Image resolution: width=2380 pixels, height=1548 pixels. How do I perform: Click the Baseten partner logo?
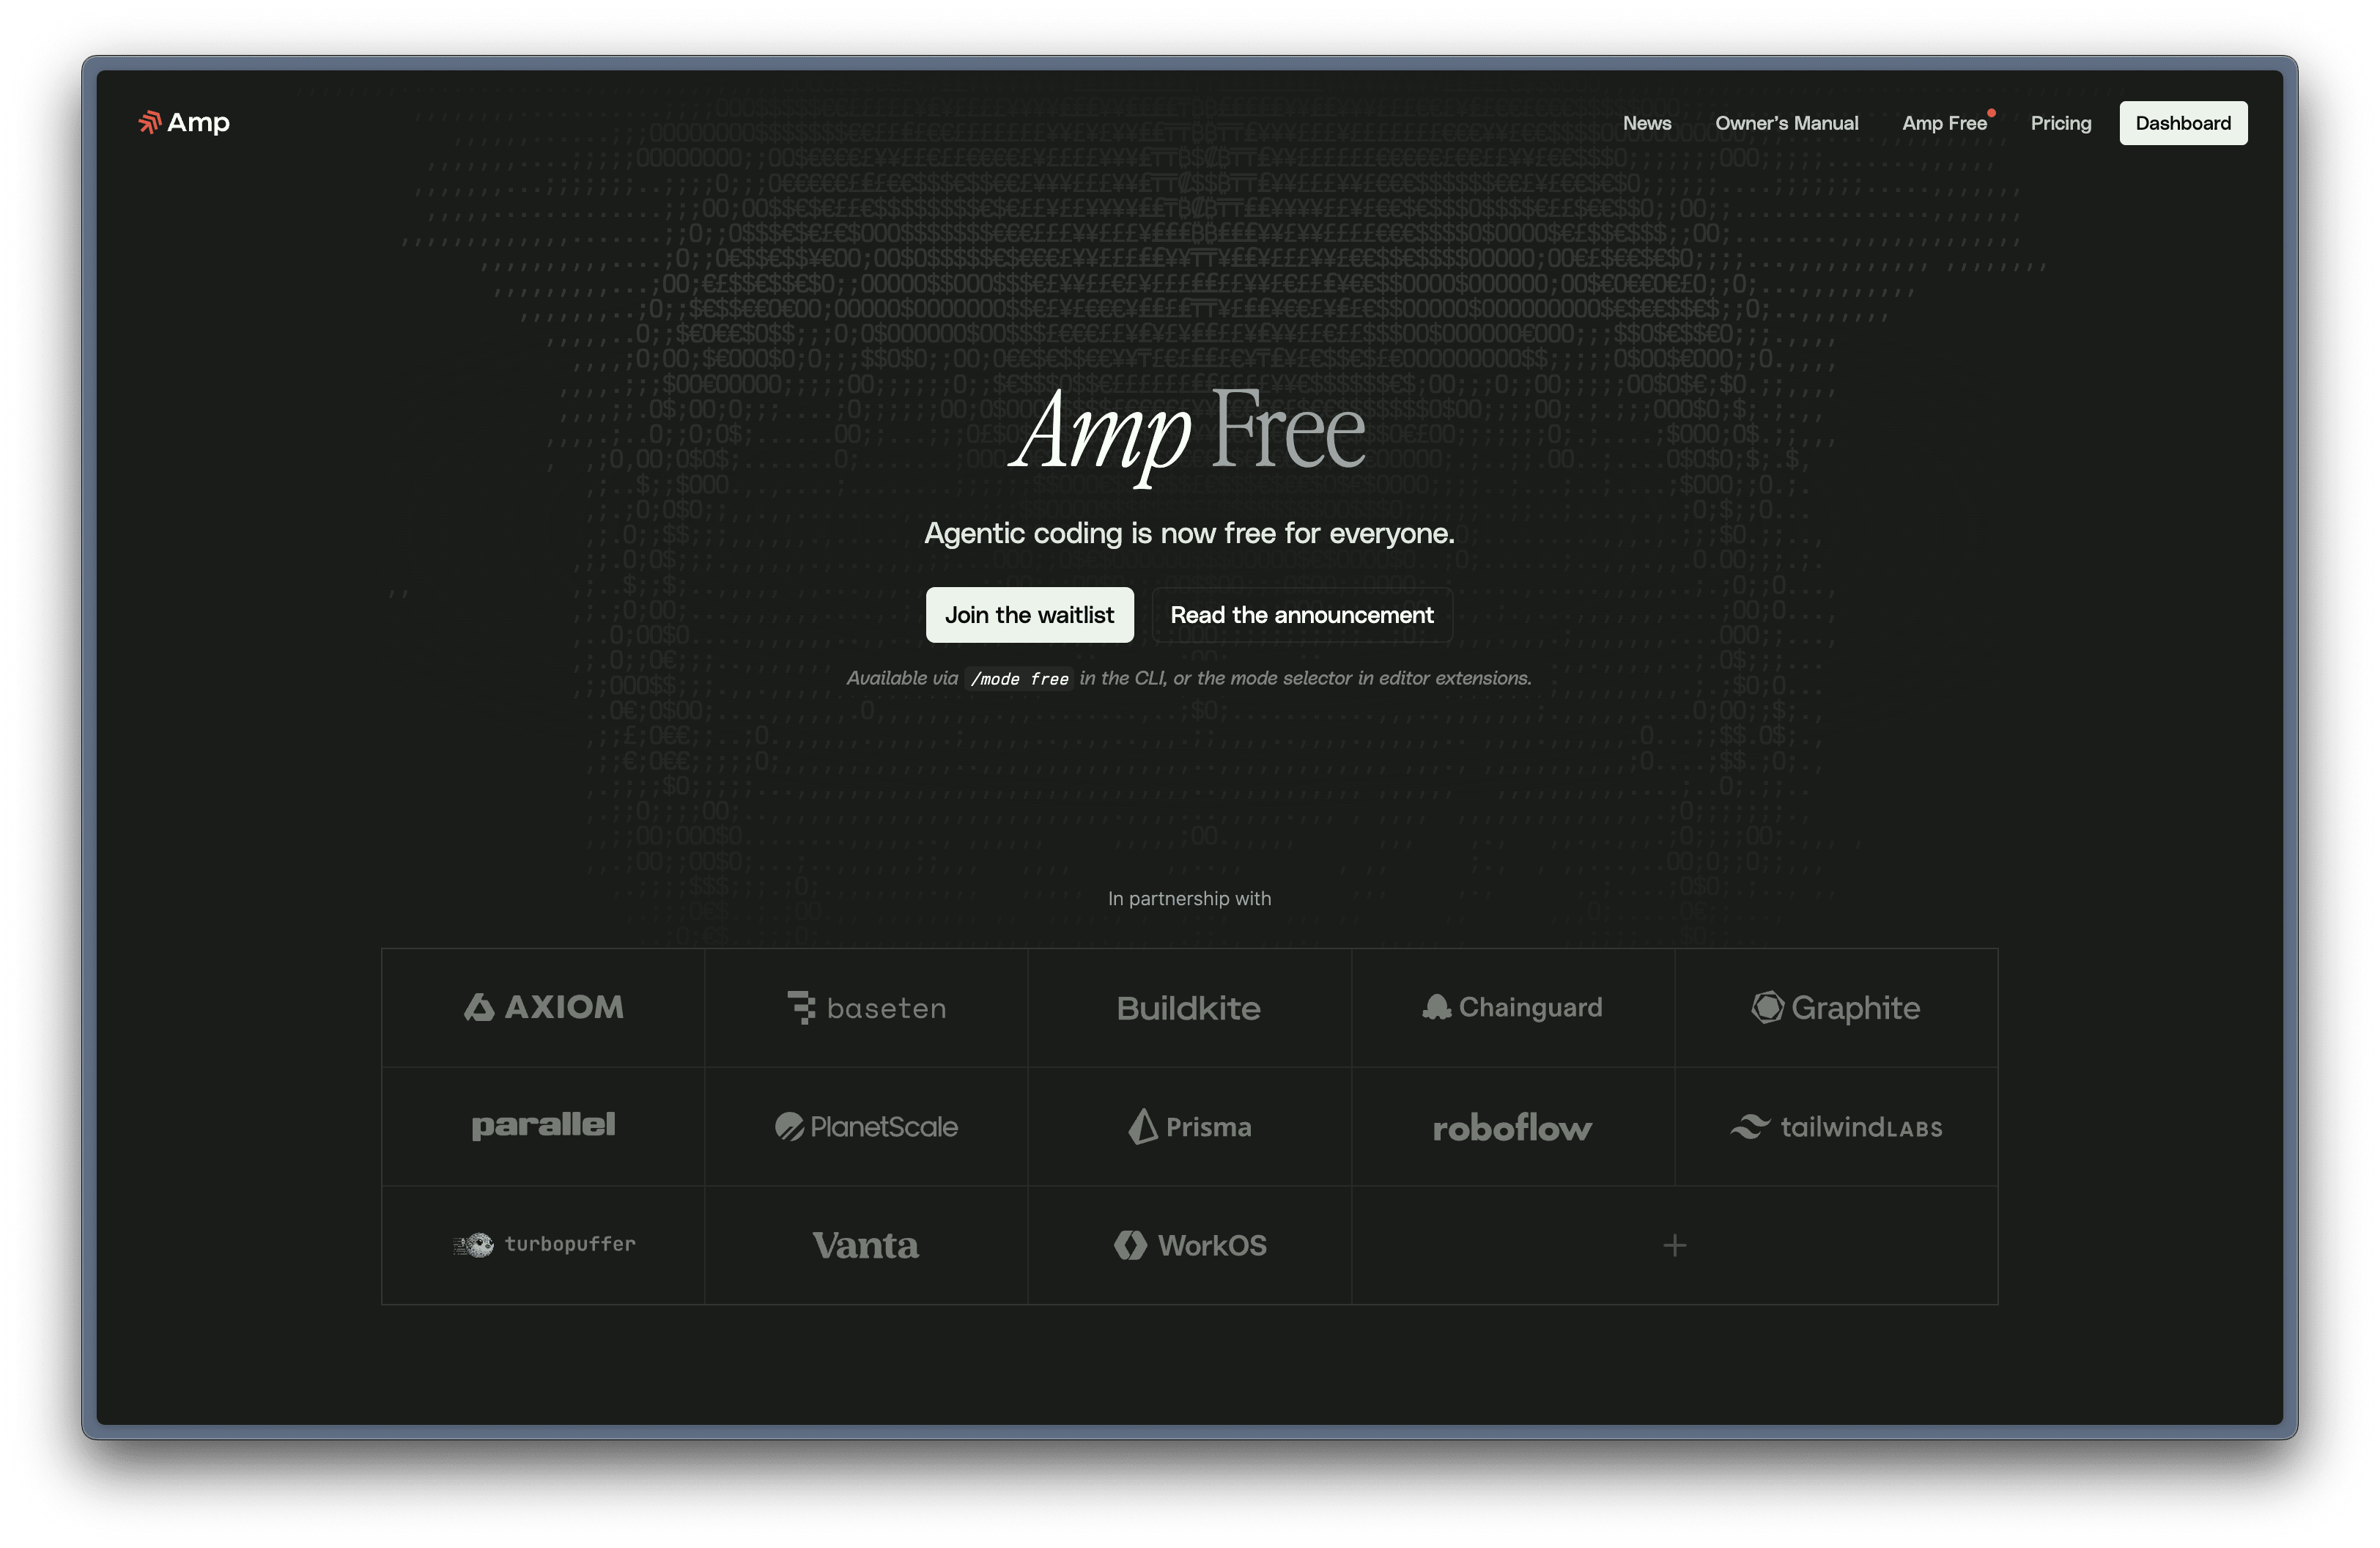866,1007
